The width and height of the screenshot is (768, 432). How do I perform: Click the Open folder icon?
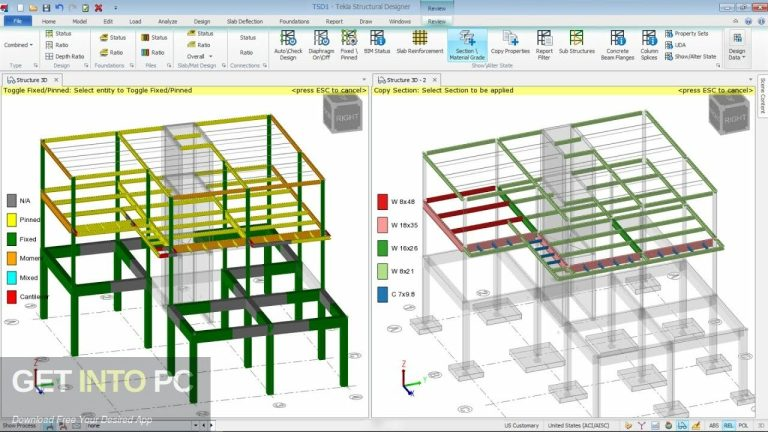(x=33, y=8)
